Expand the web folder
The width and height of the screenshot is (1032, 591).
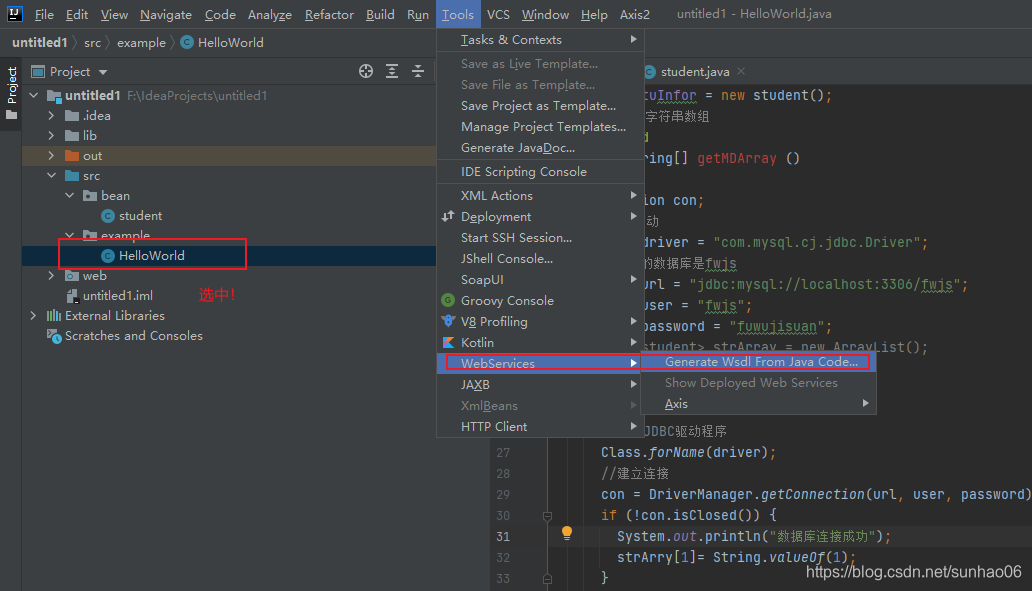(51, 276)
